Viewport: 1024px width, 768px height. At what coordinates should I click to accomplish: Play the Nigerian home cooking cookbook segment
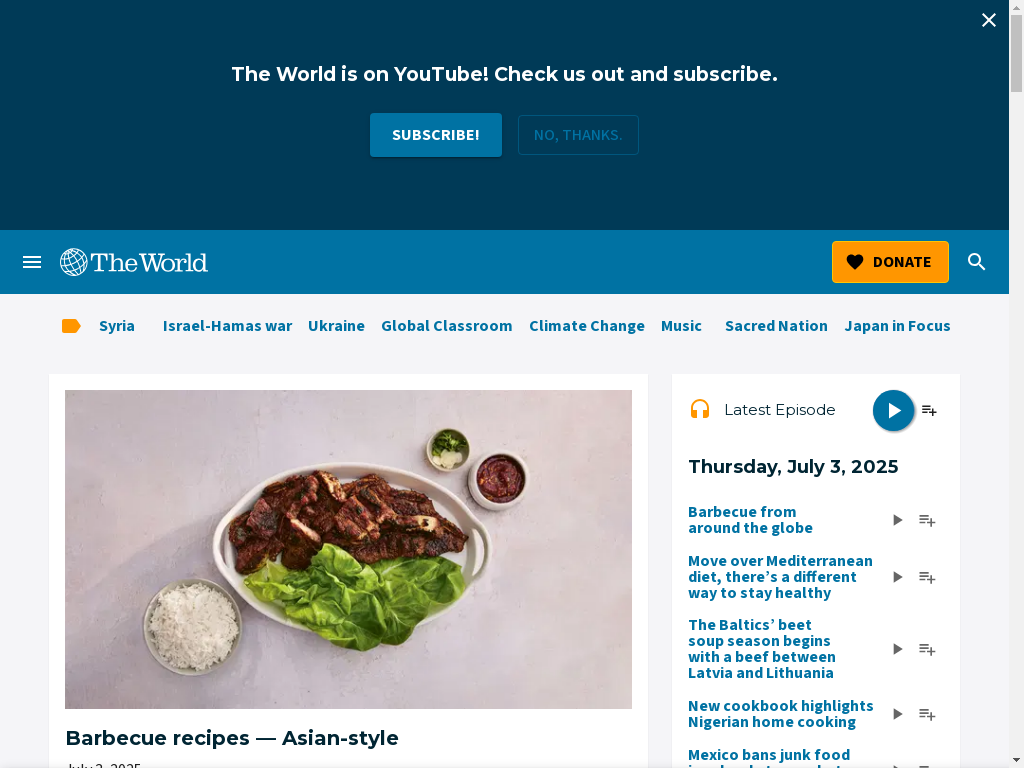[x=897, y=714]
